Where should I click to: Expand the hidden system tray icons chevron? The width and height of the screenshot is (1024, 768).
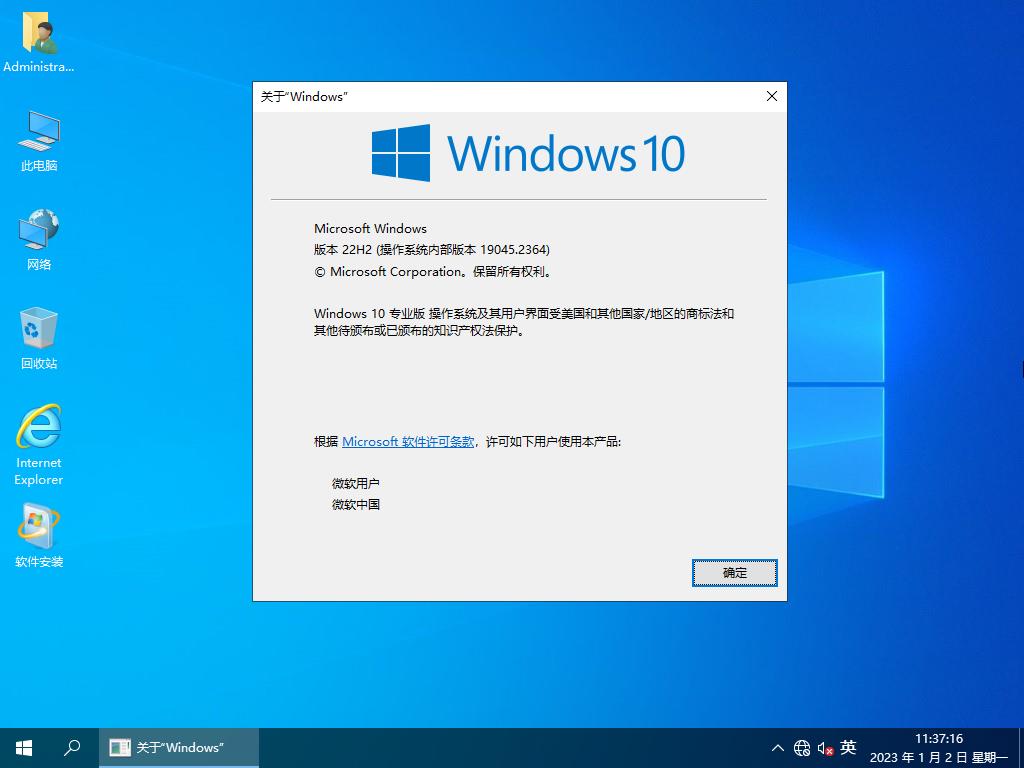point(778,748)
